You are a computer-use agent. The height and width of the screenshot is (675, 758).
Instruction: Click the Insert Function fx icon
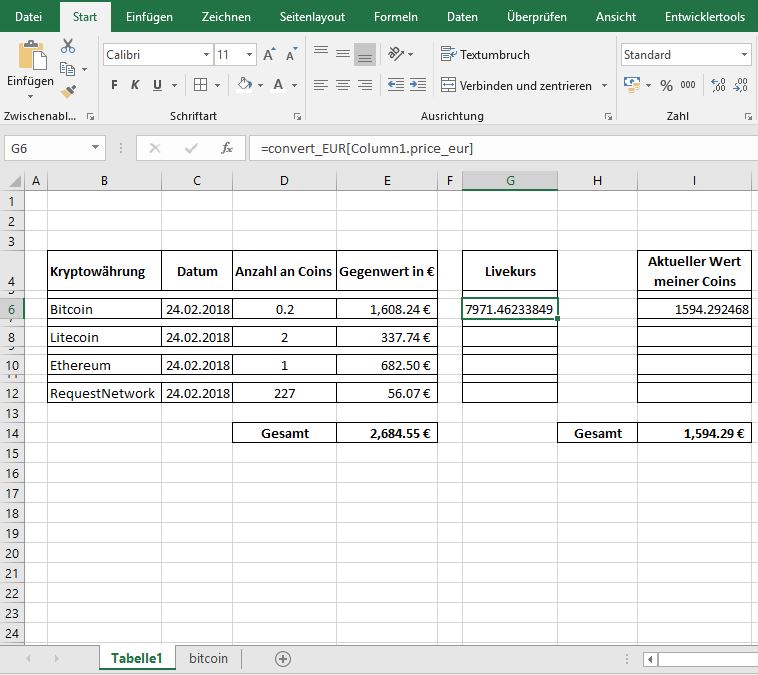pos(227,148)
